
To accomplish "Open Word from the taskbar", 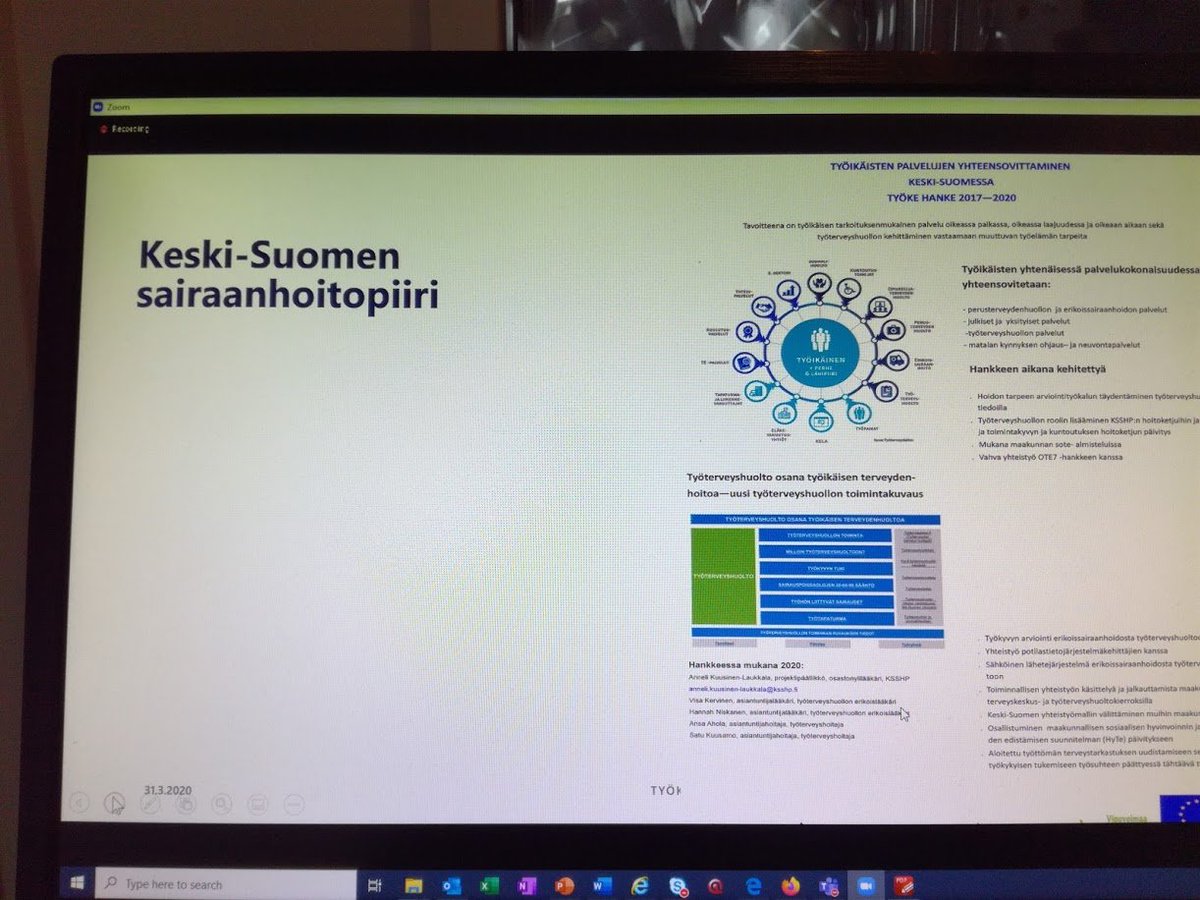I will pyautogui.click(x=602, y=885).
